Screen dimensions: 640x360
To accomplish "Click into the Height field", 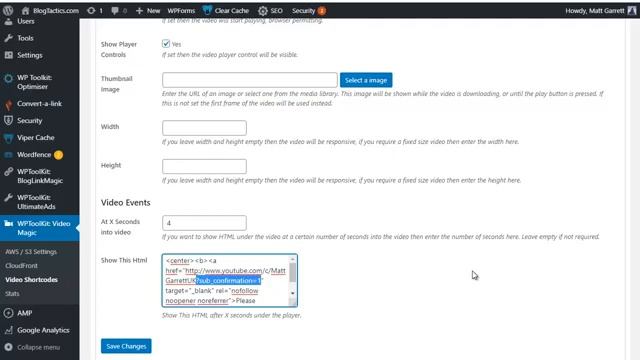I will pyautogui.click(x=204, y=166).
